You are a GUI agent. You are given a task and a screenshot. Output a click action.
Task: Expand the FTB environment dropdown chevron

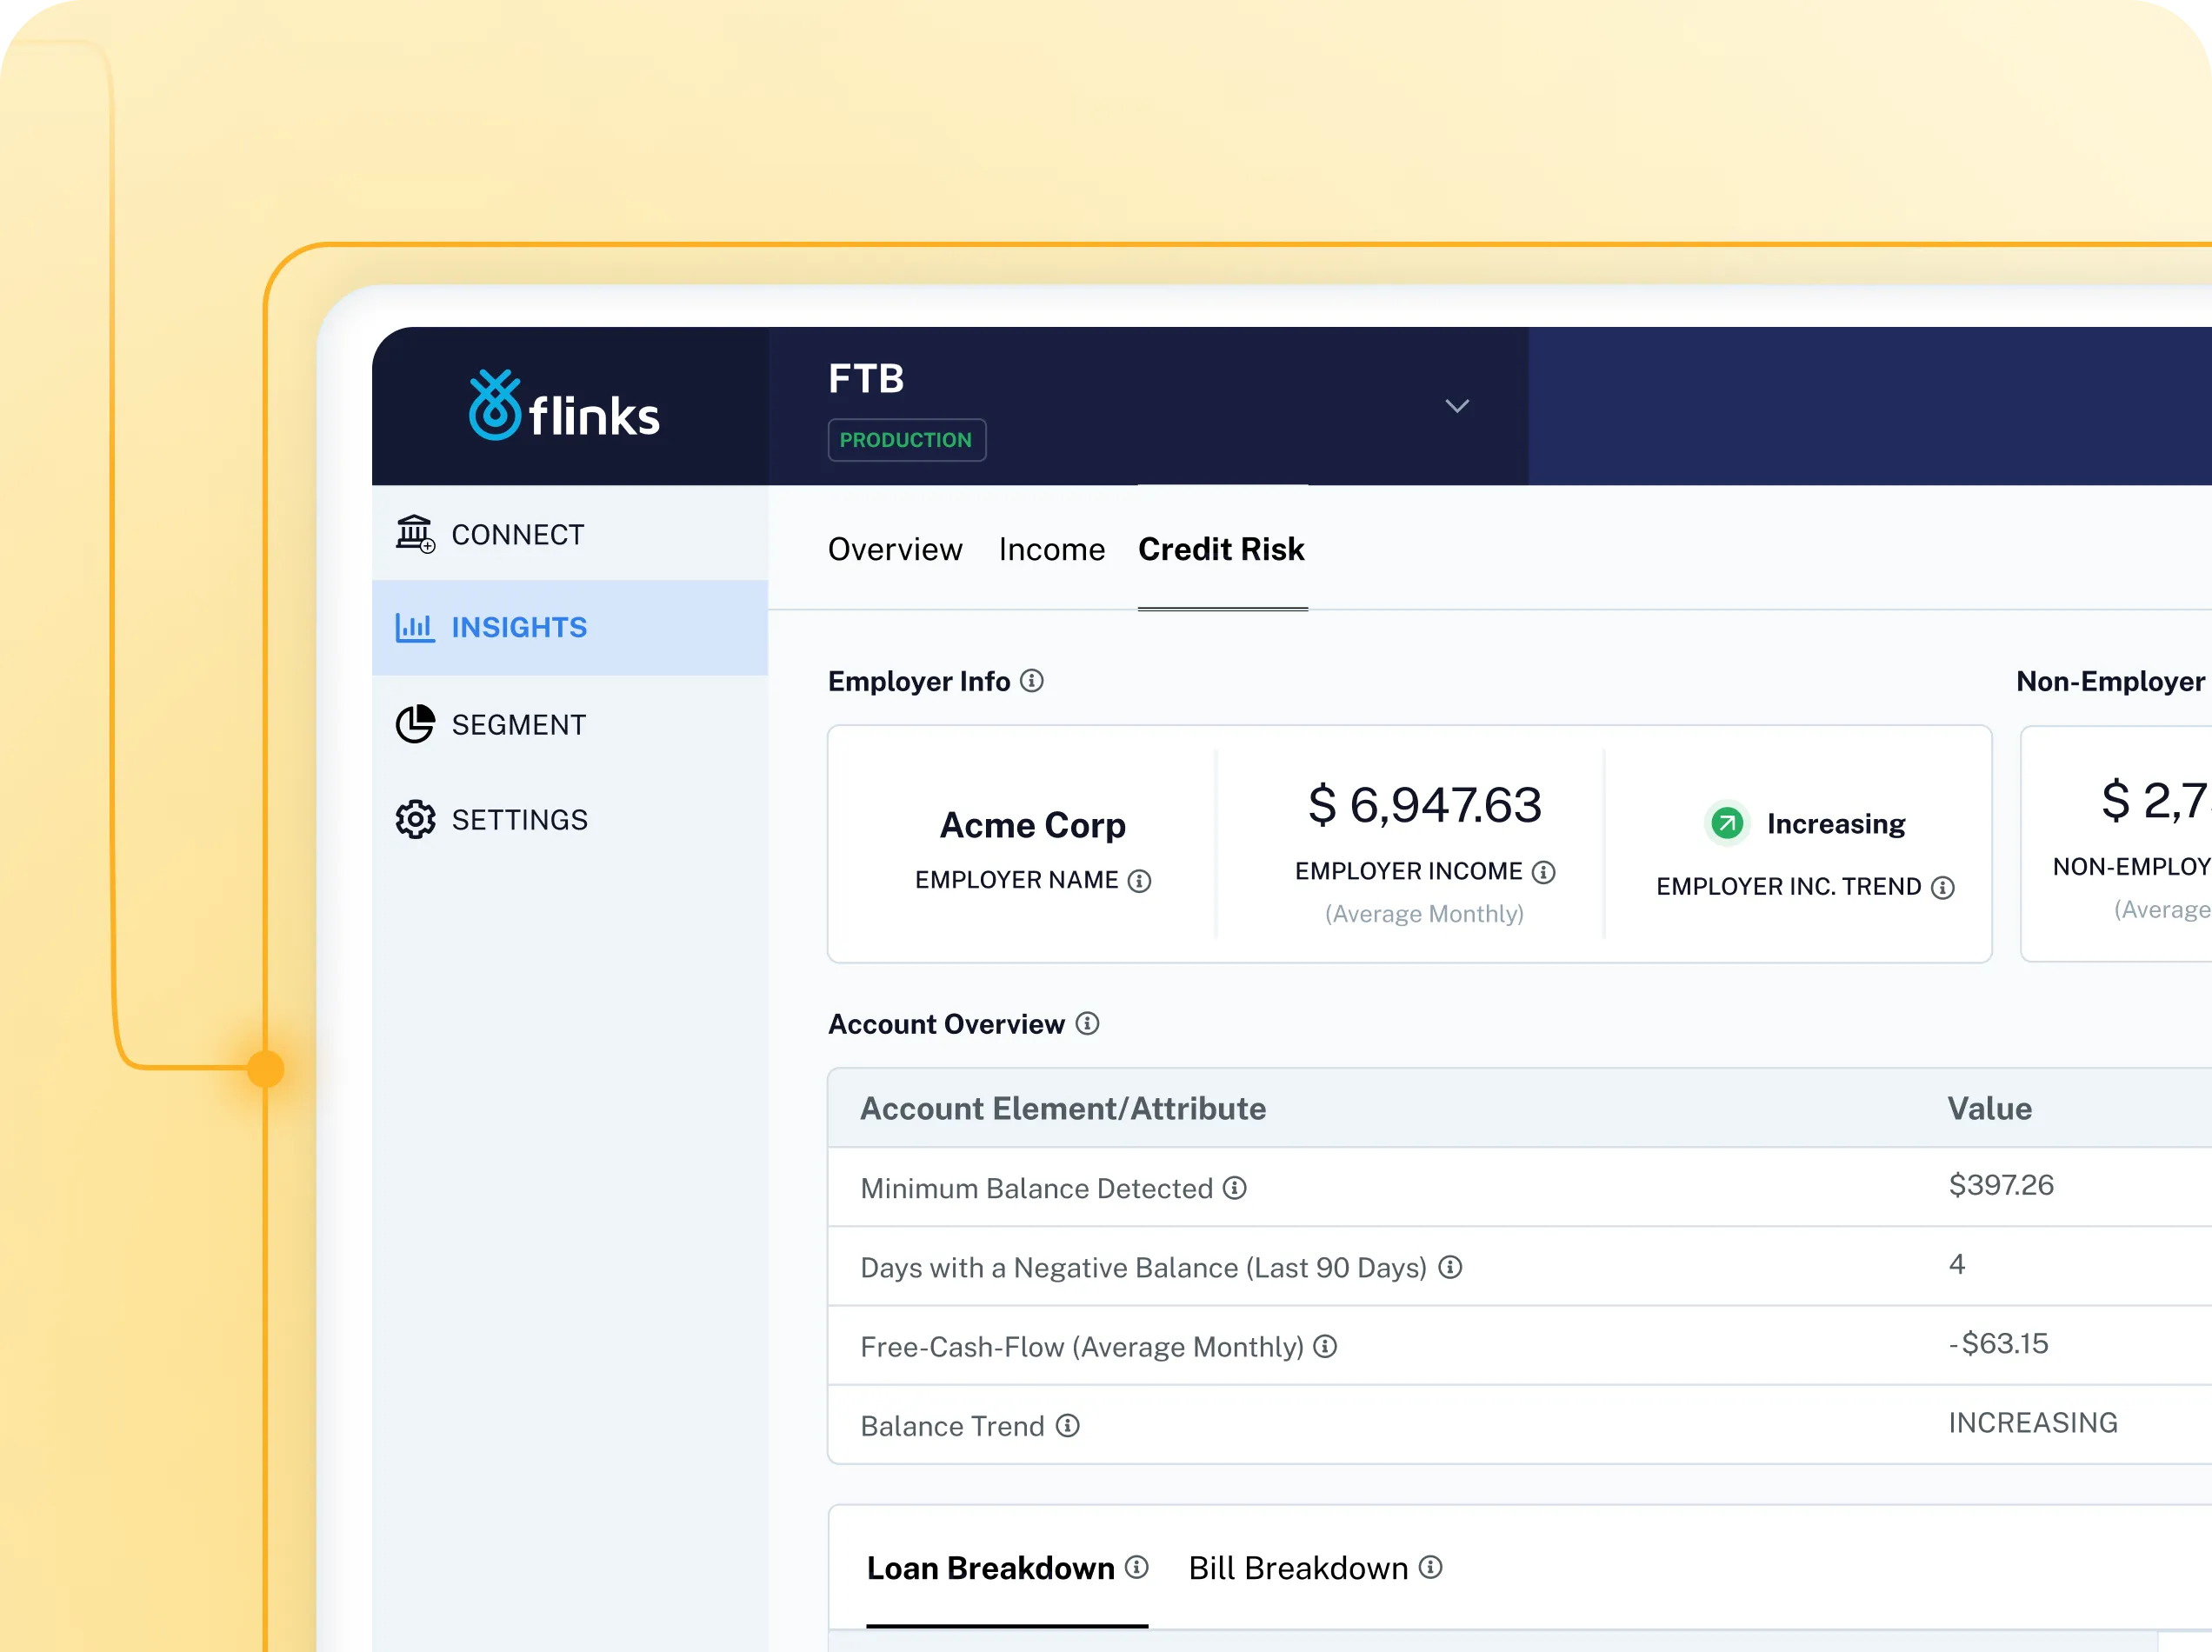pyautogui.click(x=1457, y=406)
